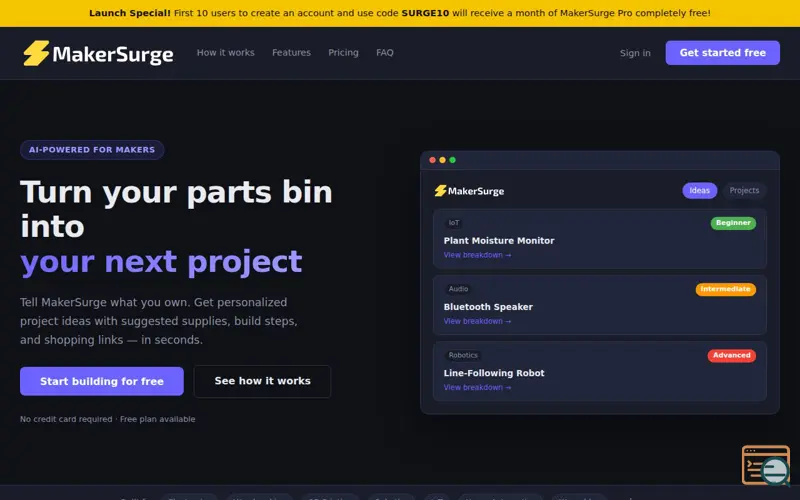
Task: Click the Launch Special! banner text
Action: pyautogui.click(x=130, y=13)
